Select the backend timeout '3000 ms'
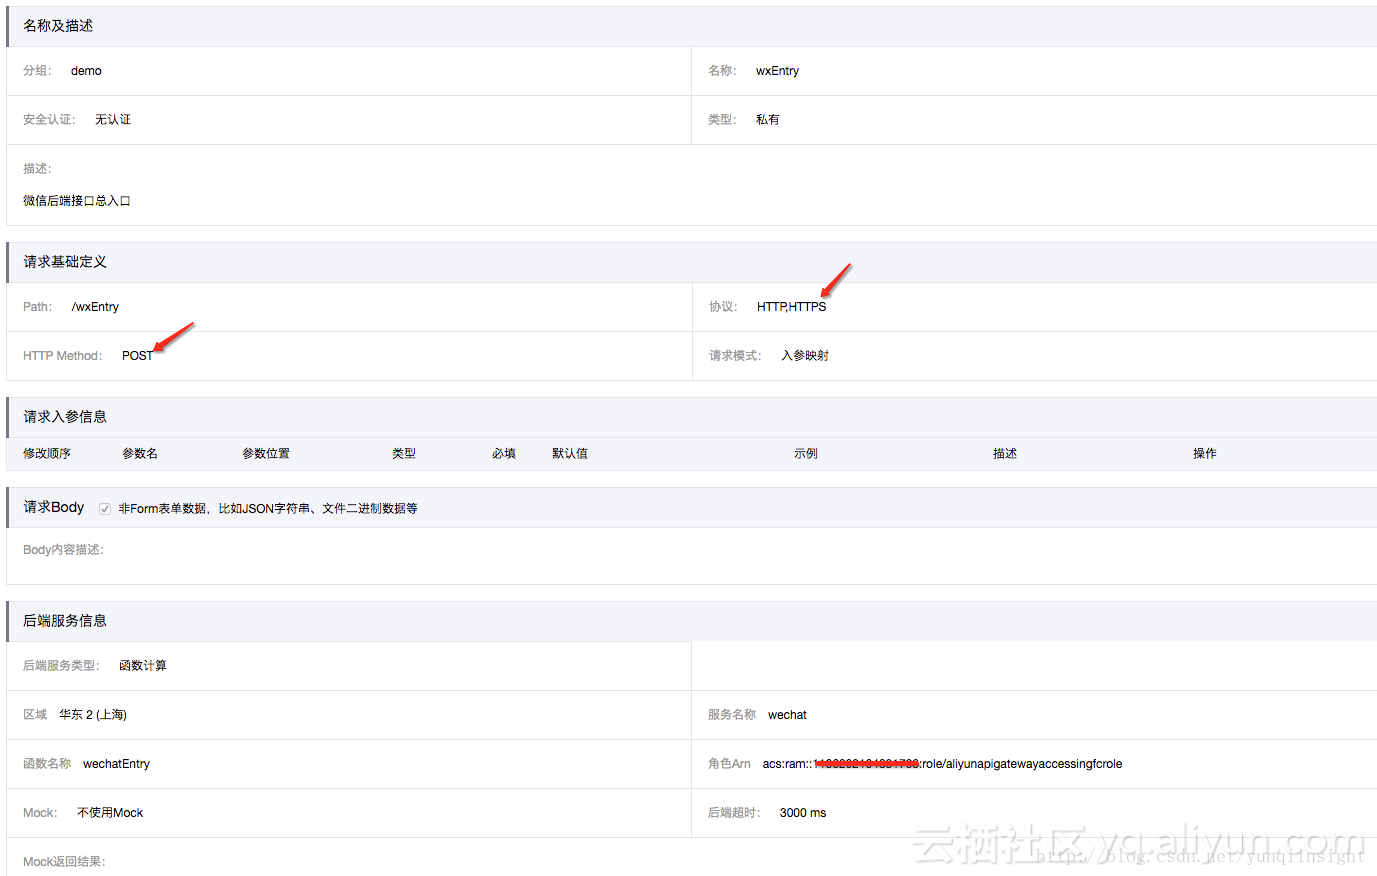1377x876 pixels. pos(803,813)
